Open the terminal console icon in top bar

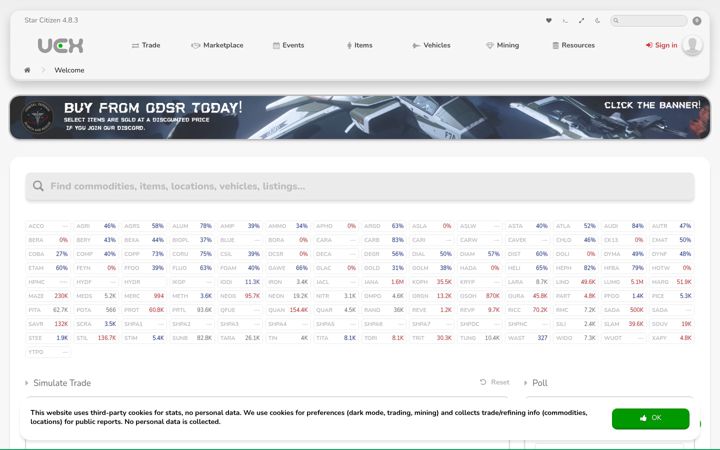tap(565, 20)
